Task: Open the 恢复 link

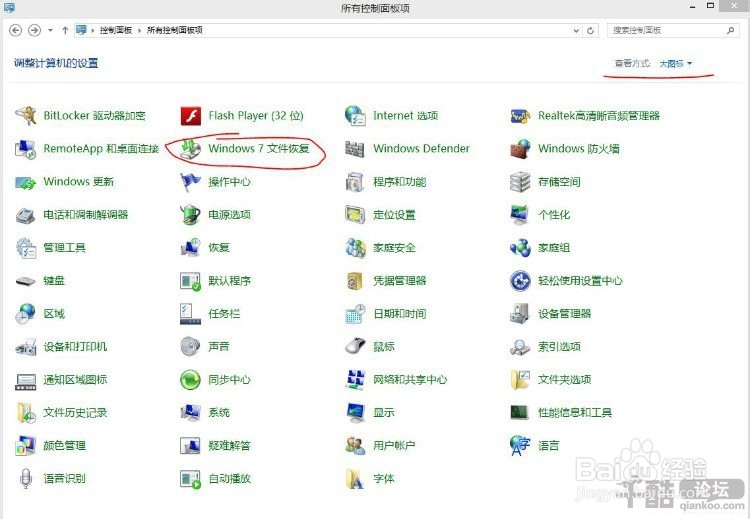Action: click(219, 248)
